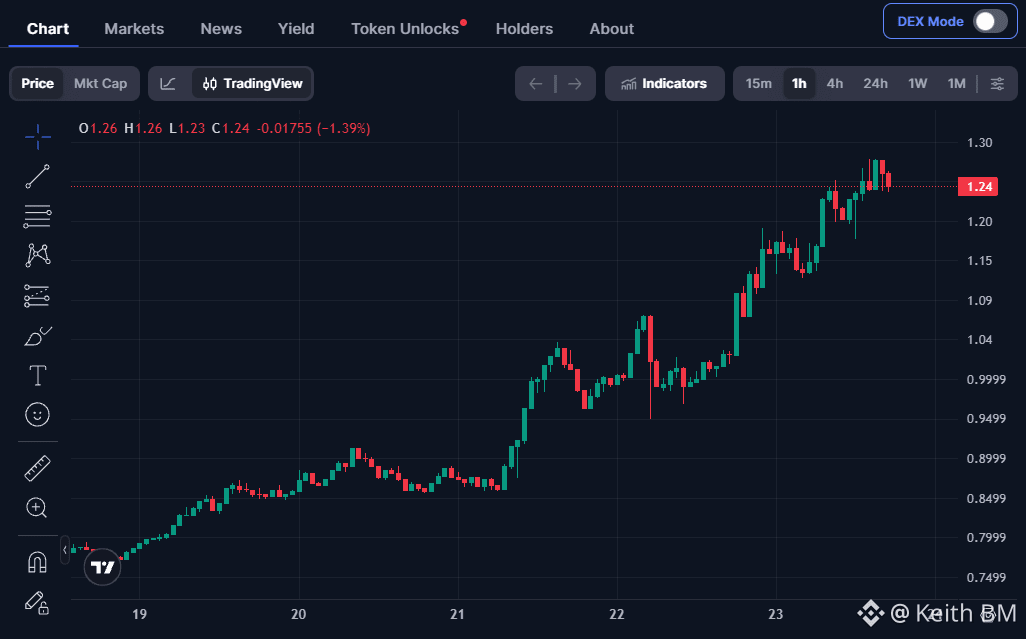Click date label 23 on time axis
Image resolution: width=1026 pixels, height=639 pixels.
pyautogui.click(x=775, y=614)
